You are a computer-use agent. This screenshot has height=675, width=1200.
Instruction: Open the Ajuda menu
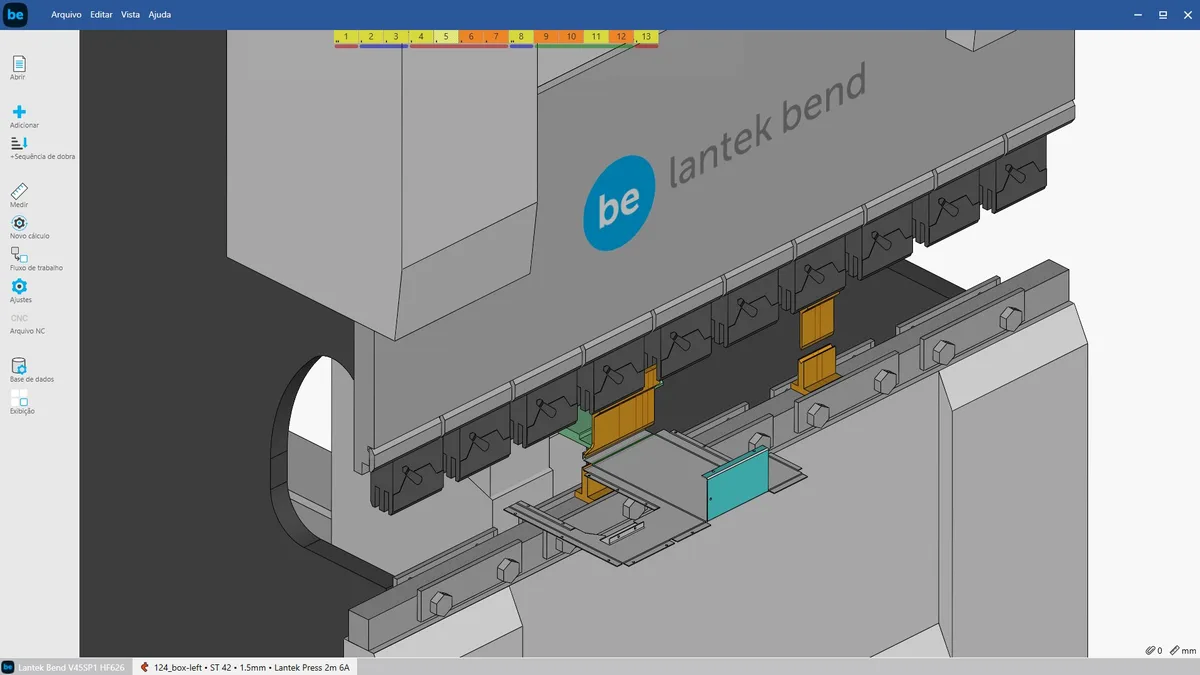point(160,15)
